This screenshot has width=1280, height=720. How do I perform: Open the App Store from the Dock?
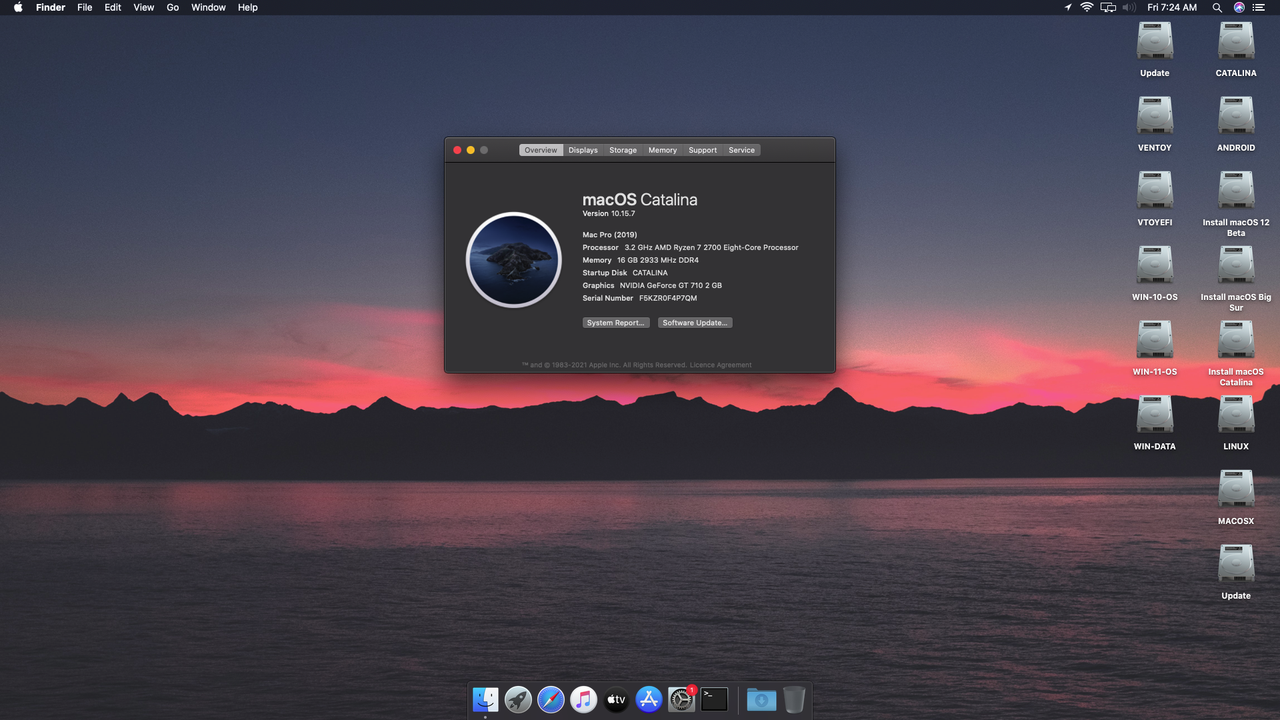point(648,699)
